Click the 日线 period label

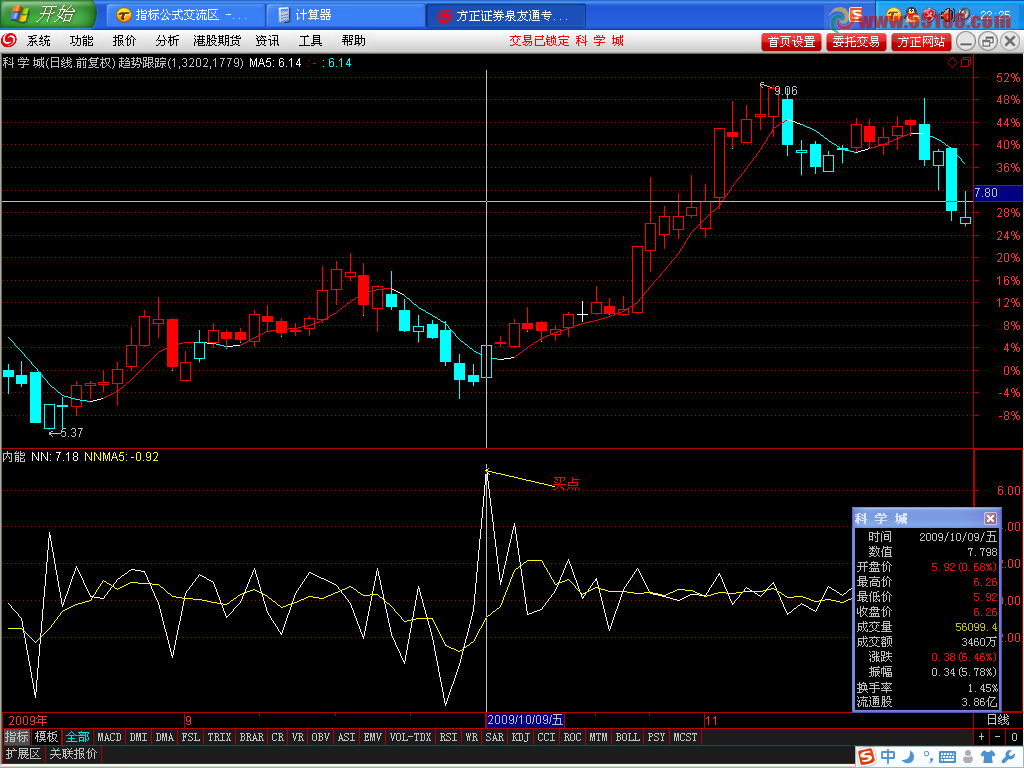[998, 720]
